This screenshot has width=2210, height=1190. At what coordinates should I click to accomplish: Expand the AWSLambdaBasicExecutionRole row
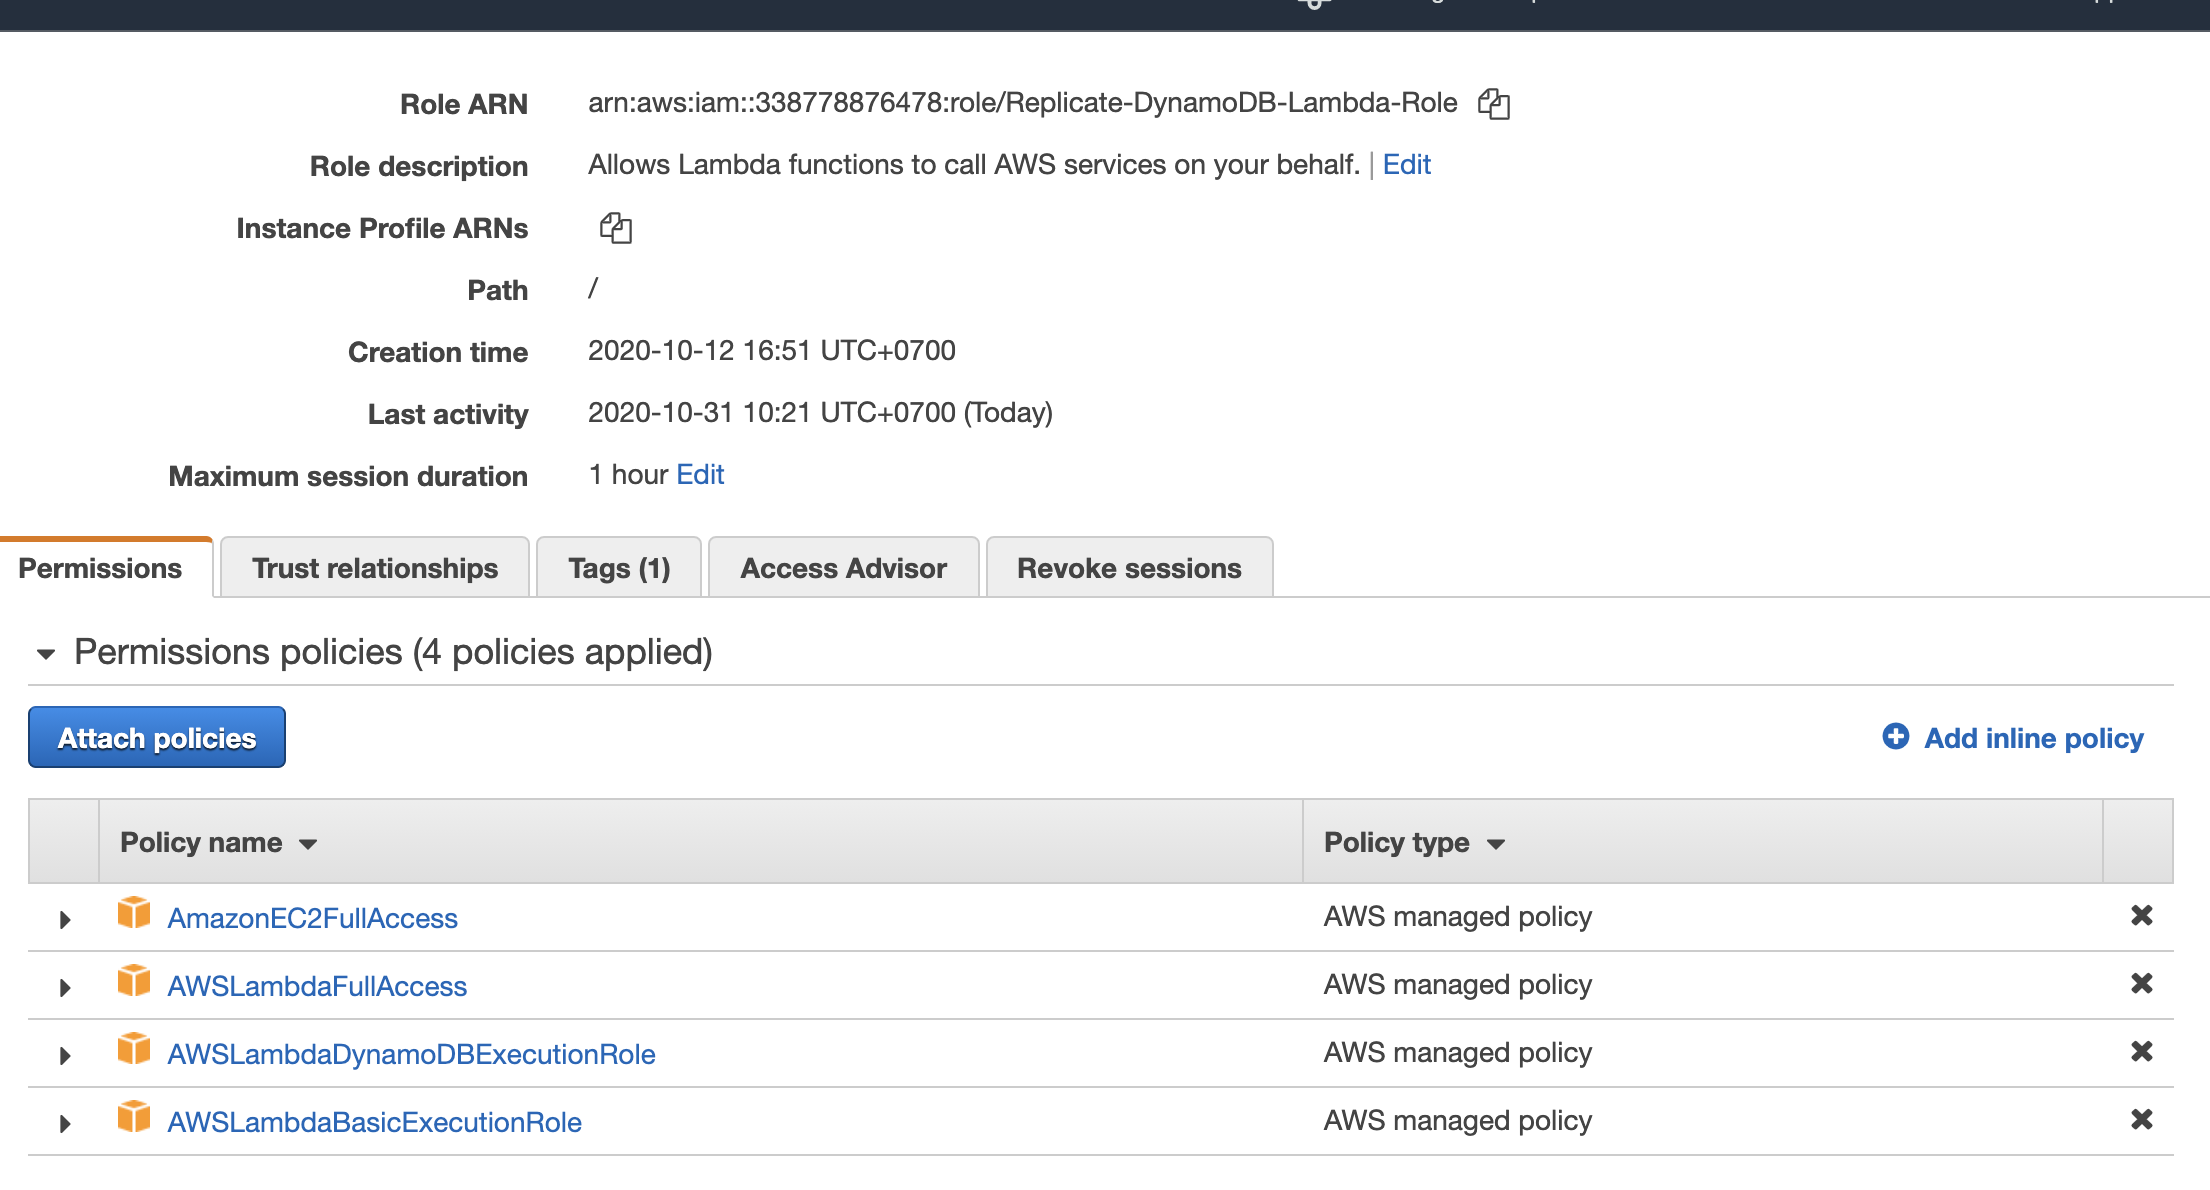65,1123
